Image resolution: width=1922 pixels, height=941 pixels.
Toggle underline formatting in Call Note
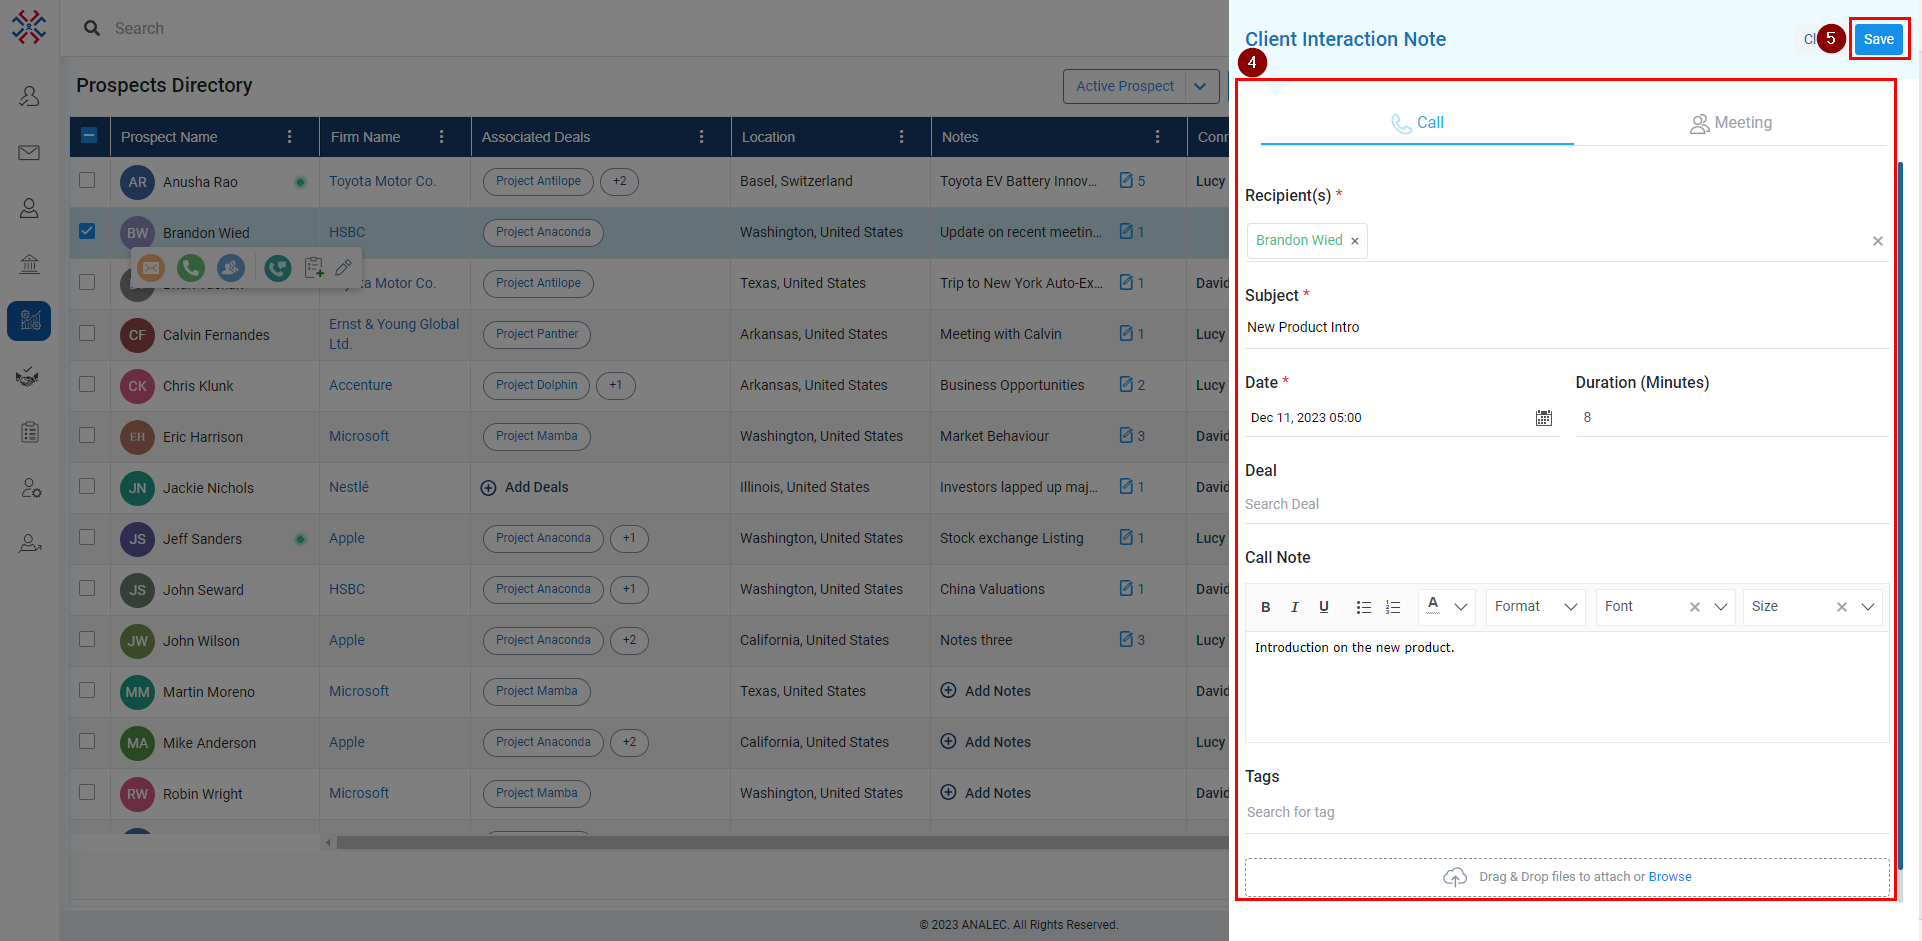click(x=1324, y=607)
